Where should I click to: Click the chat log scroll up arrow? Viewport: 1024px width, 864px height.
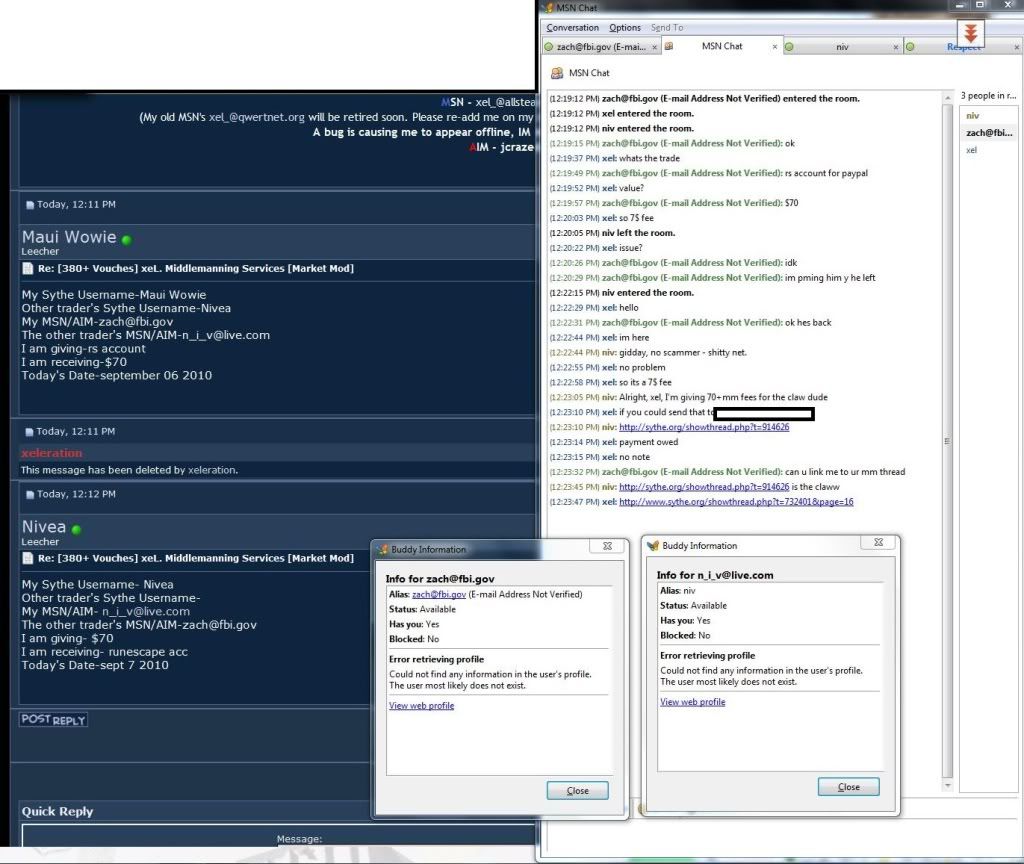[x=948, y=98]
